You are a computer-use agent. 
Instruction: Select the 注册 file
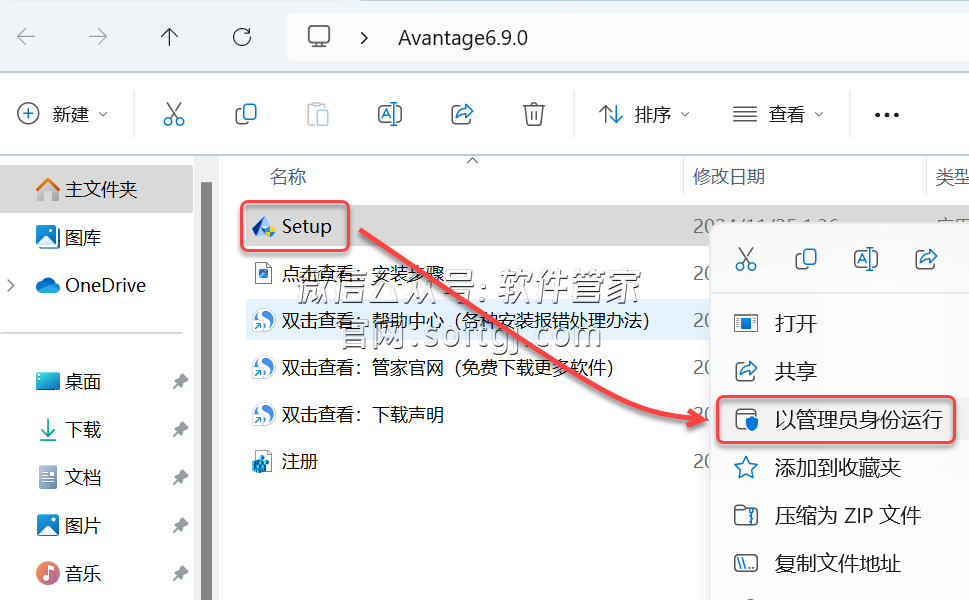click(285, 462)
